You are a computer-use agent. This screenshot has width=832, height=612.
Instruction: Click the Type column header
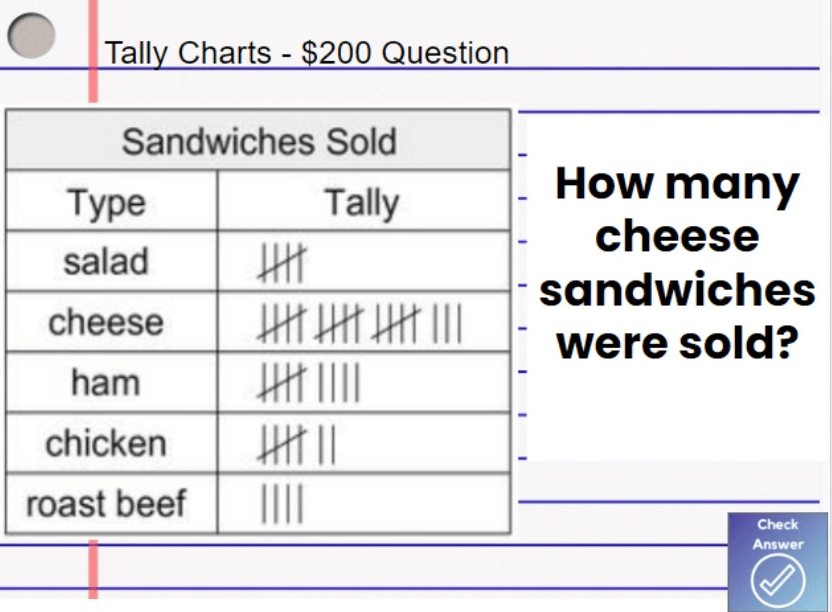click(106, 203)
